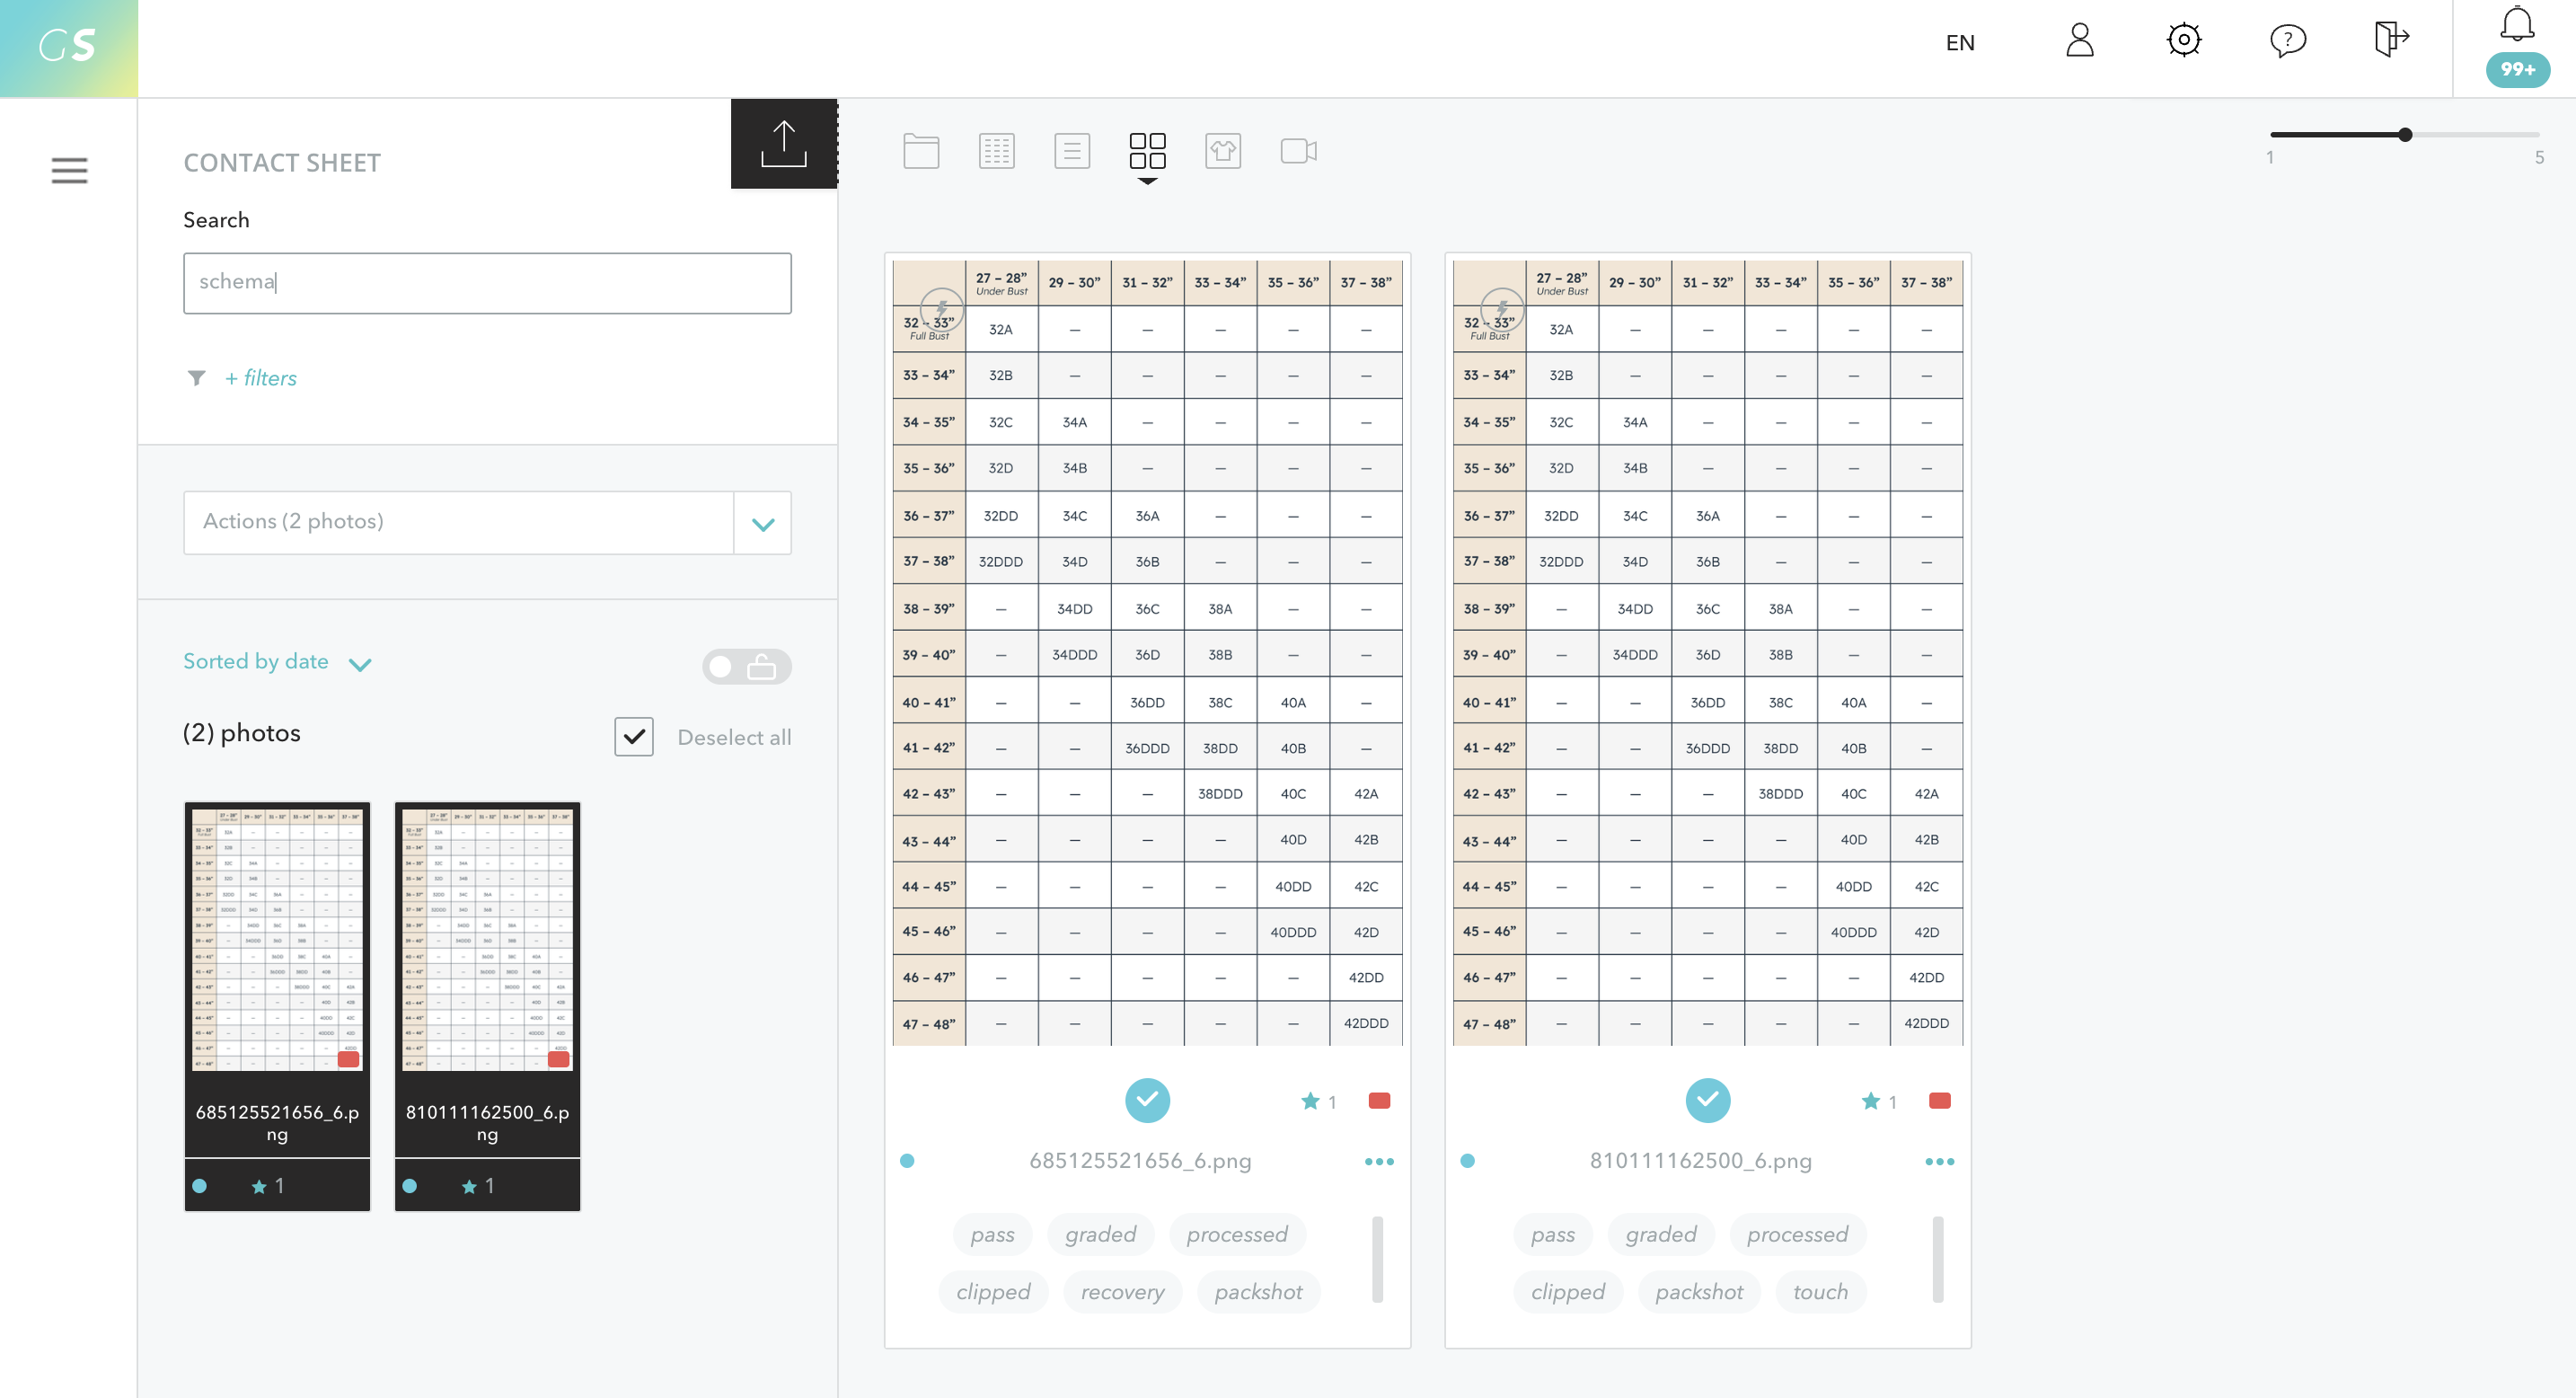The height and width of the screenshot is (1398, 2576).
Task: Open help chat bubble icon
Action: coord(2288,41)
